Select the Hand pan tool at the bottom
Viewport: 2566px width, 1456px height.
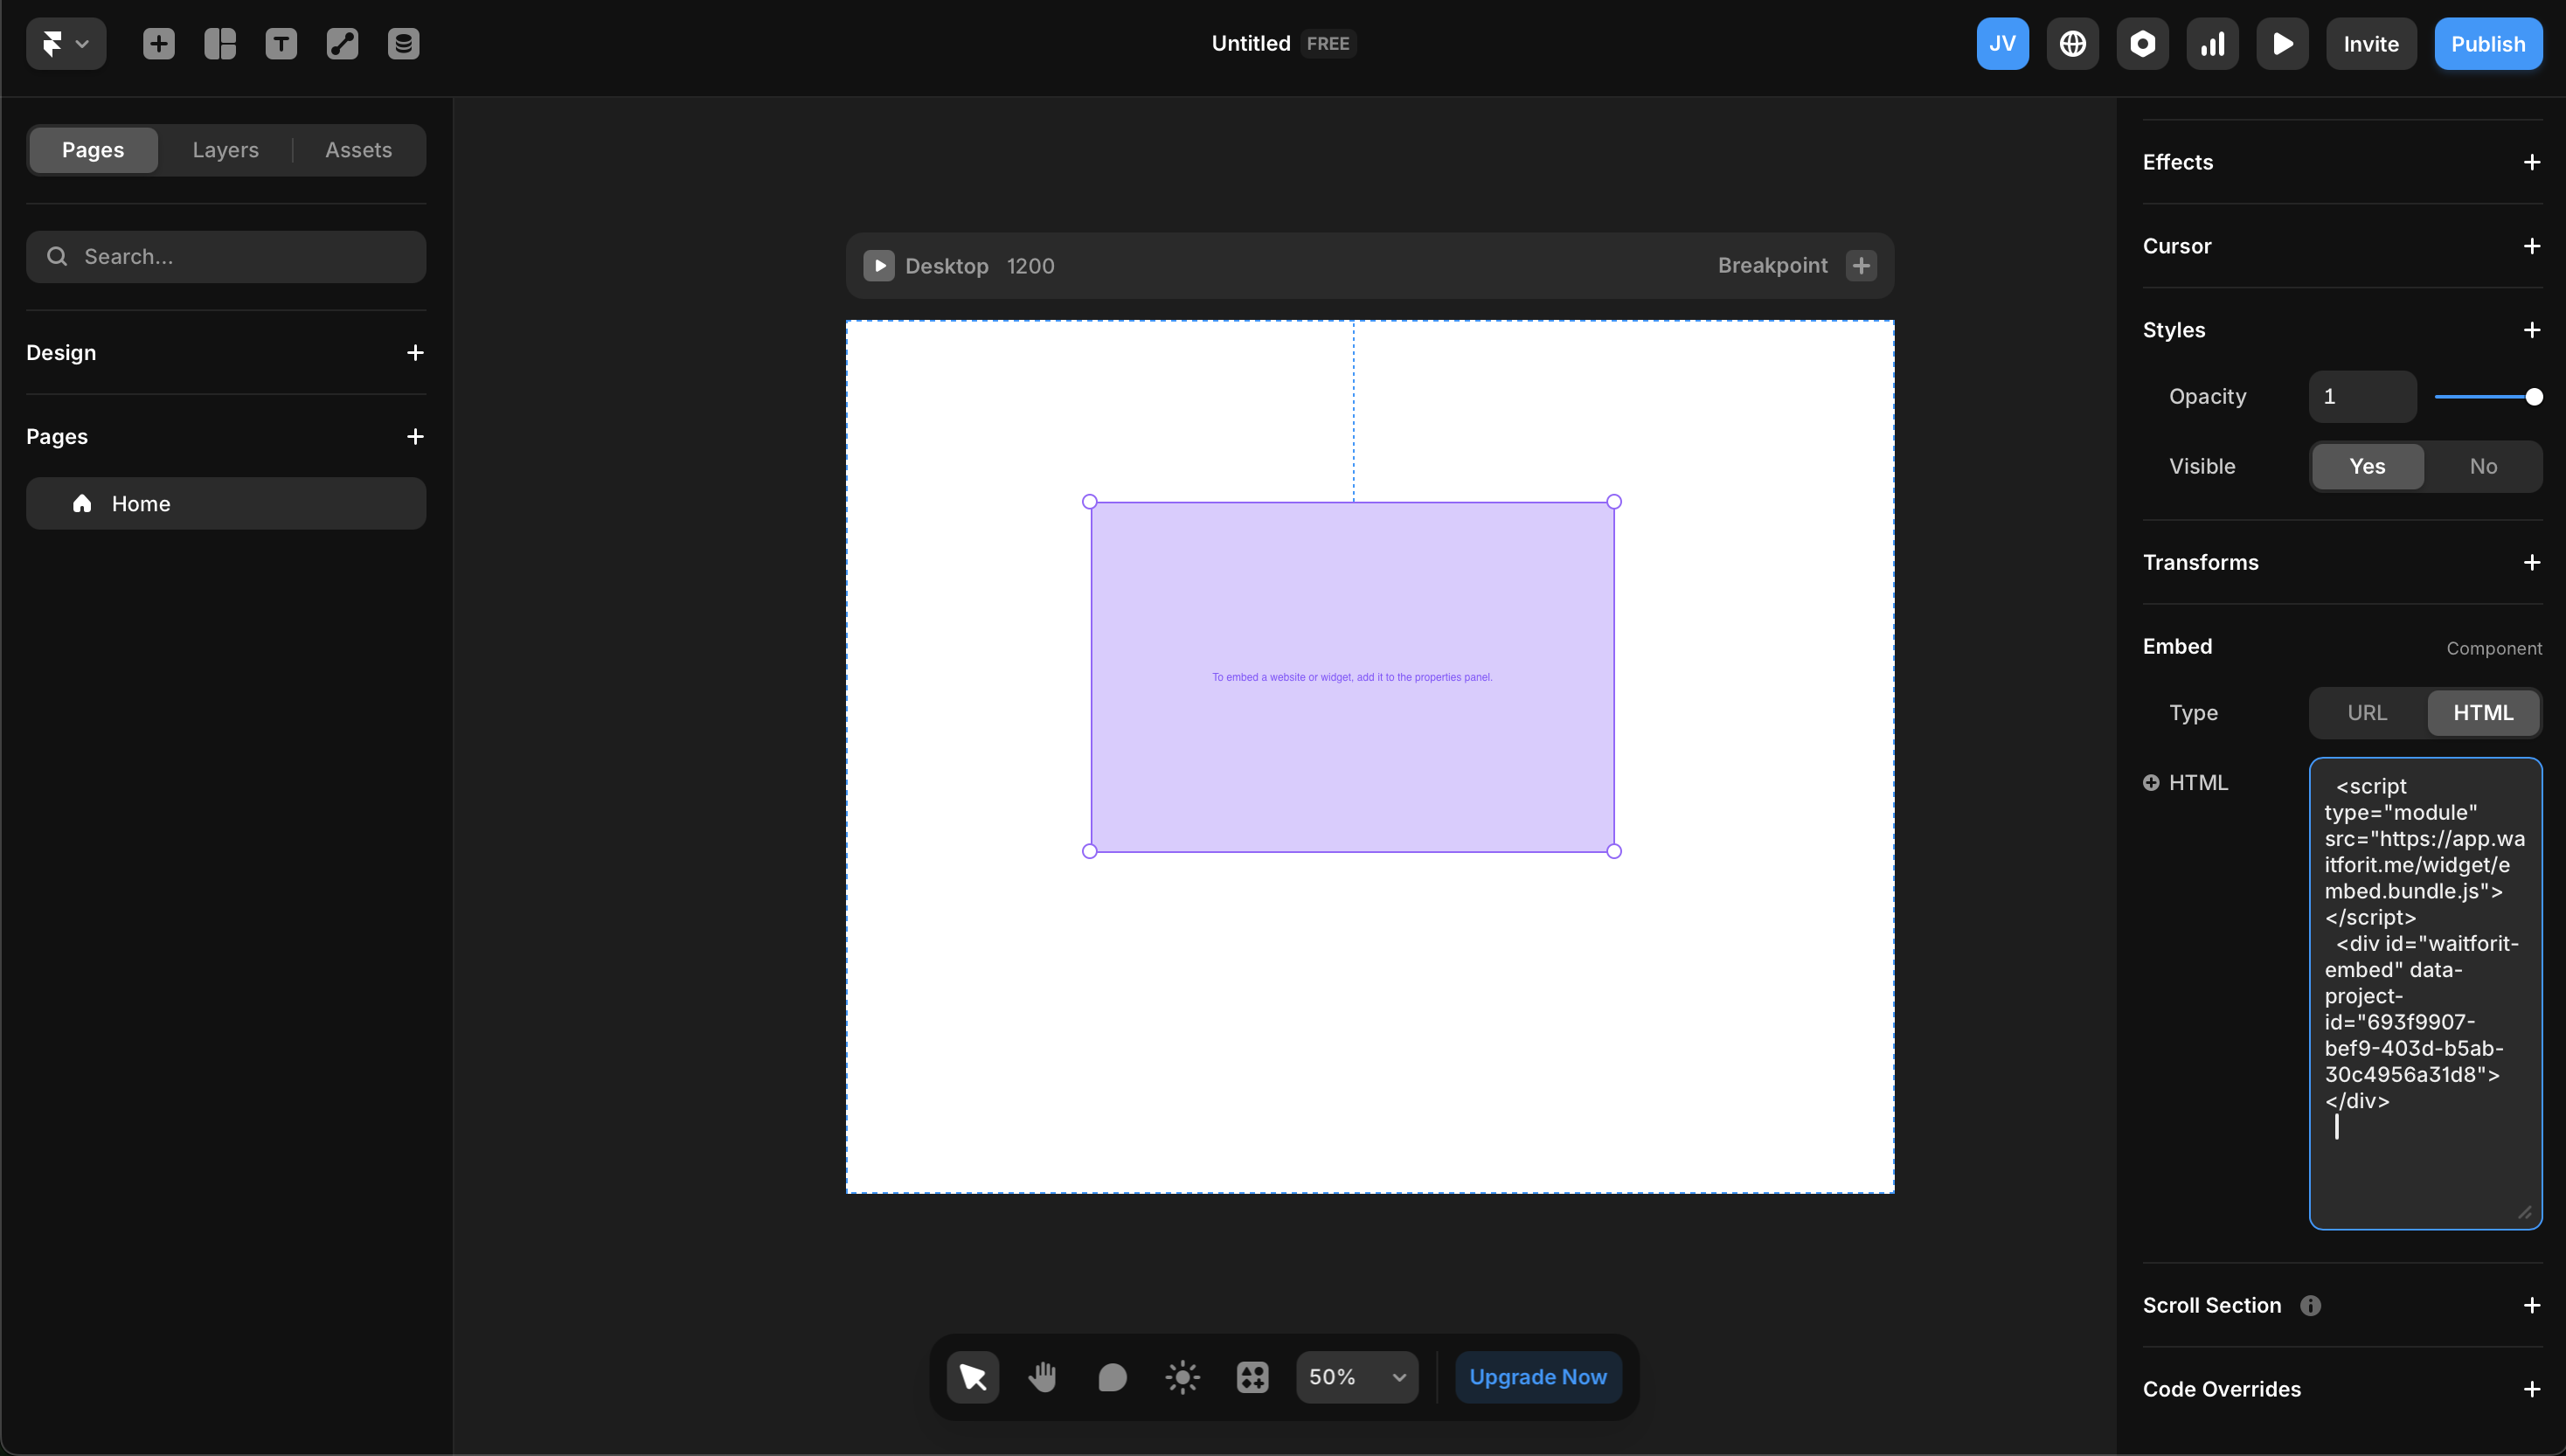(x=1042, y=1377)
